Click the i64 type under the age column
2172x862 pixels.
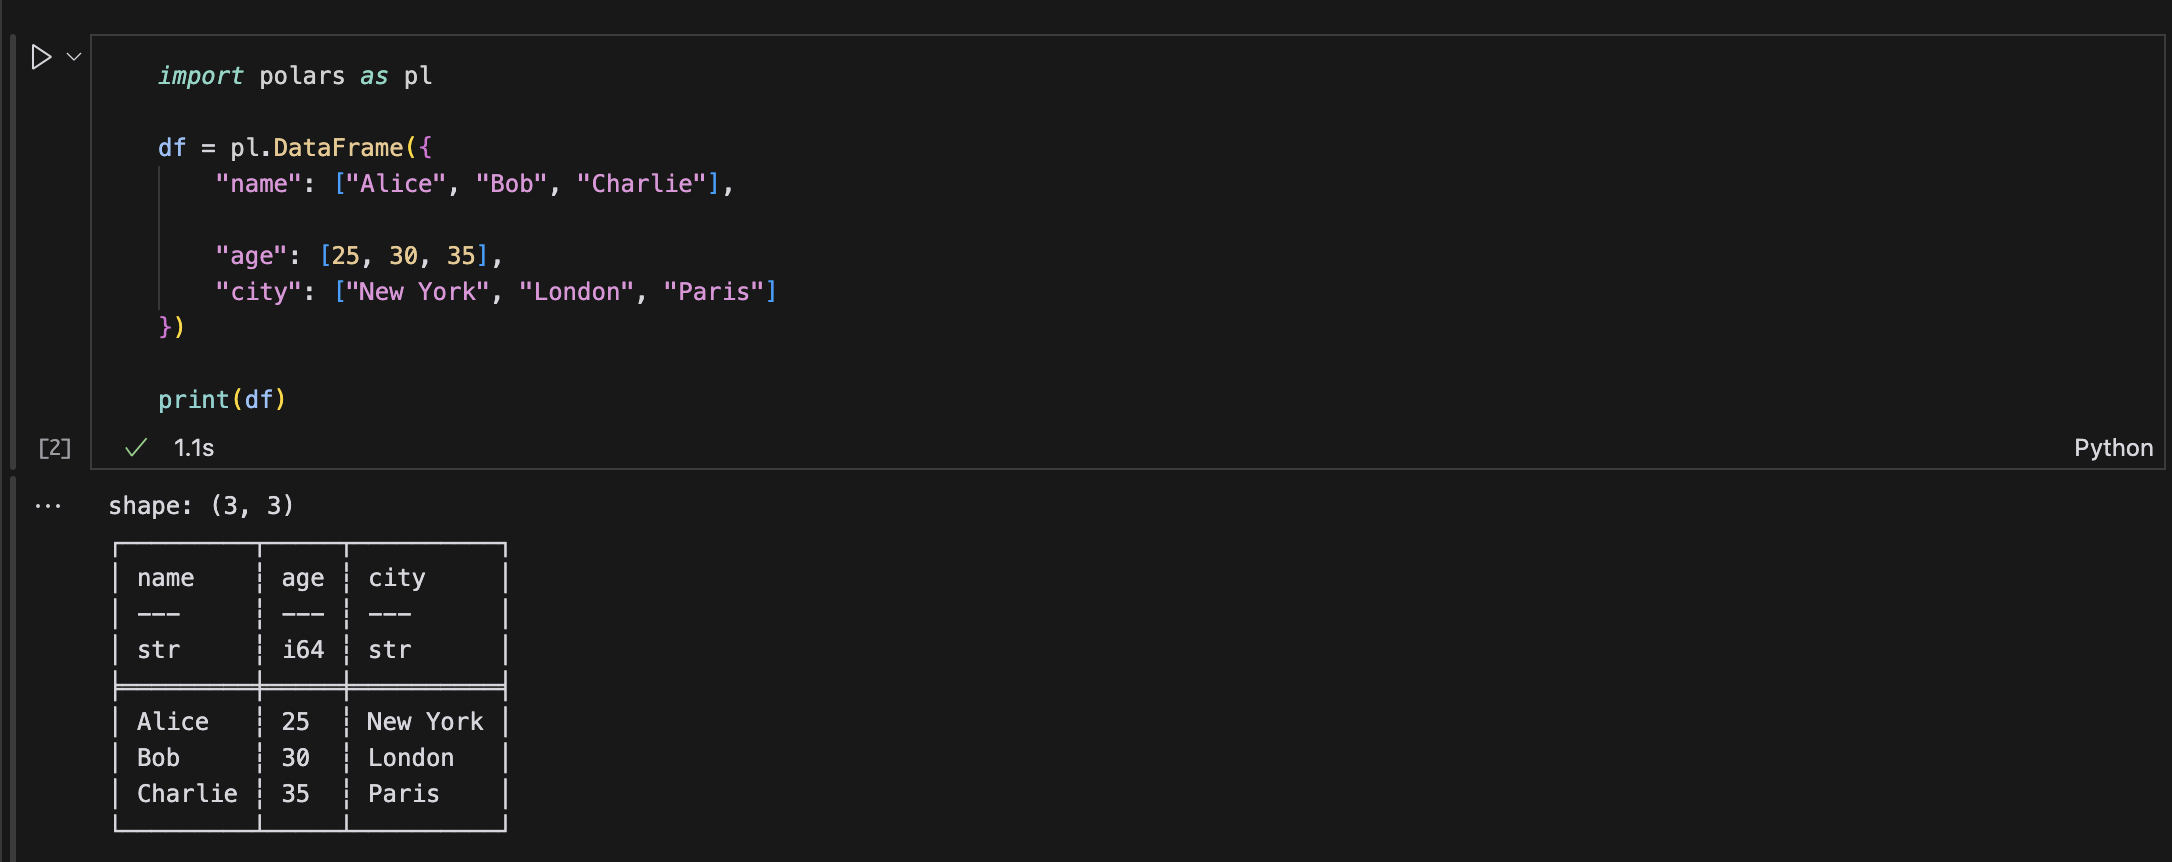pyautogui.click(x=302, y=649)
